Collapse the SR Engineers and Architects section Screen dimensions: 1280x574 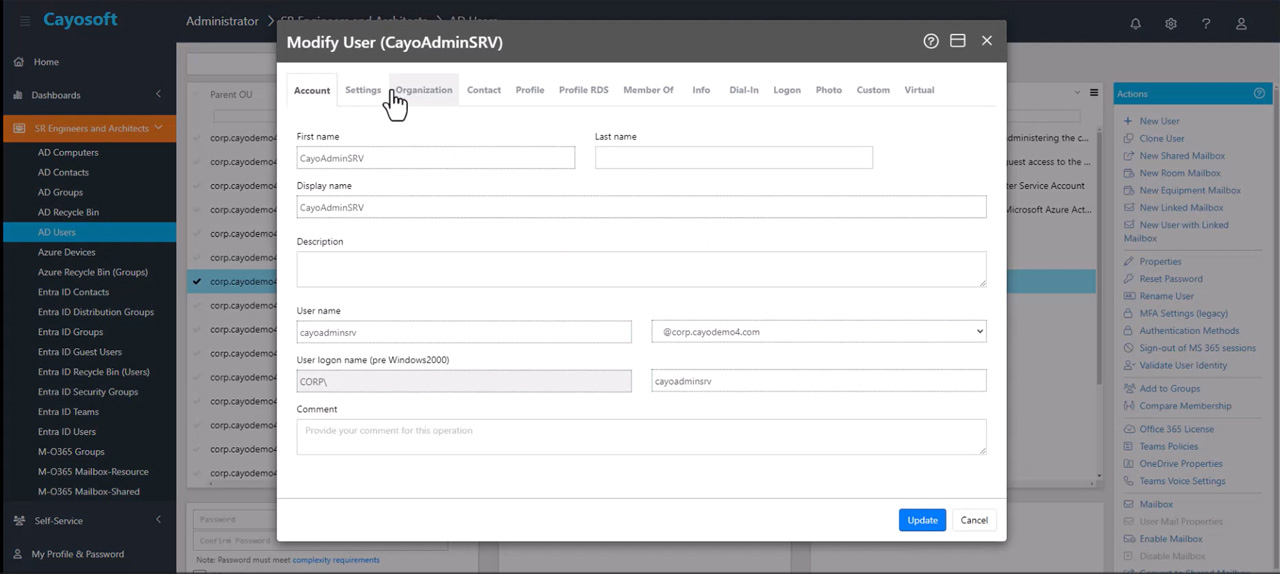(x=158, y=128)
